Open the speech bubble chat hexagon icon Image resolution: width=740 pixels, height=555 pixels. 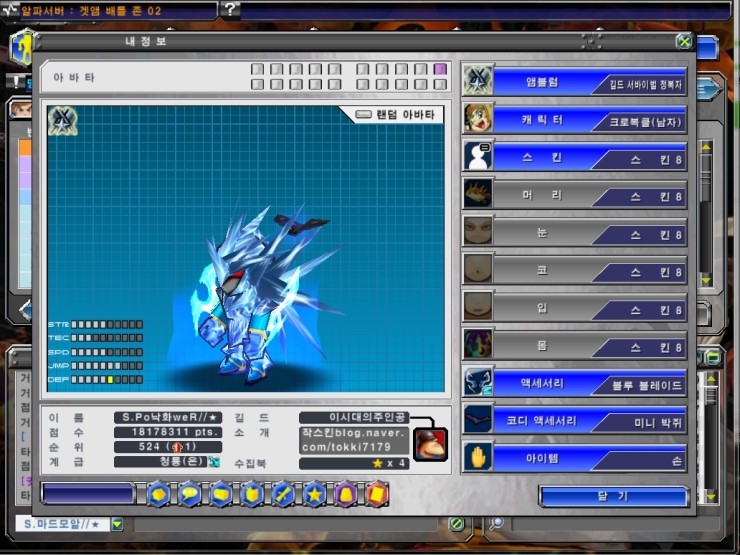190,495
